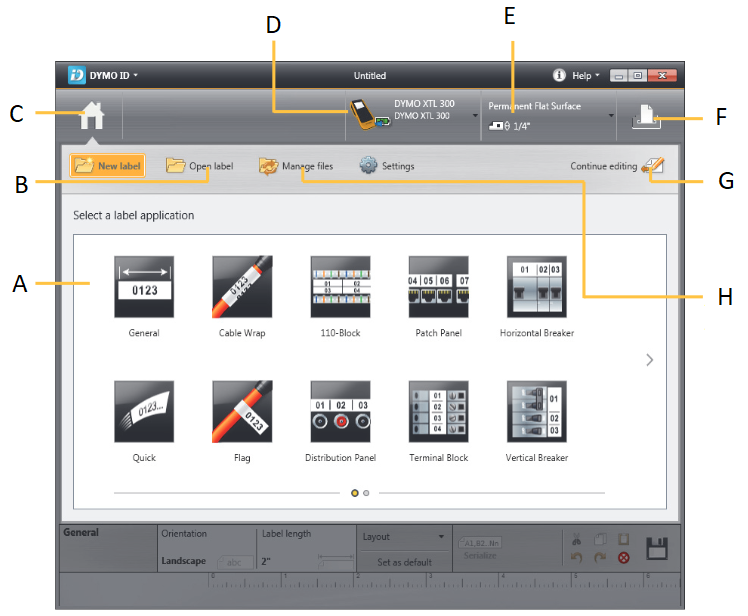
Task: Show next page of label applications arrow
Action: 649,360
